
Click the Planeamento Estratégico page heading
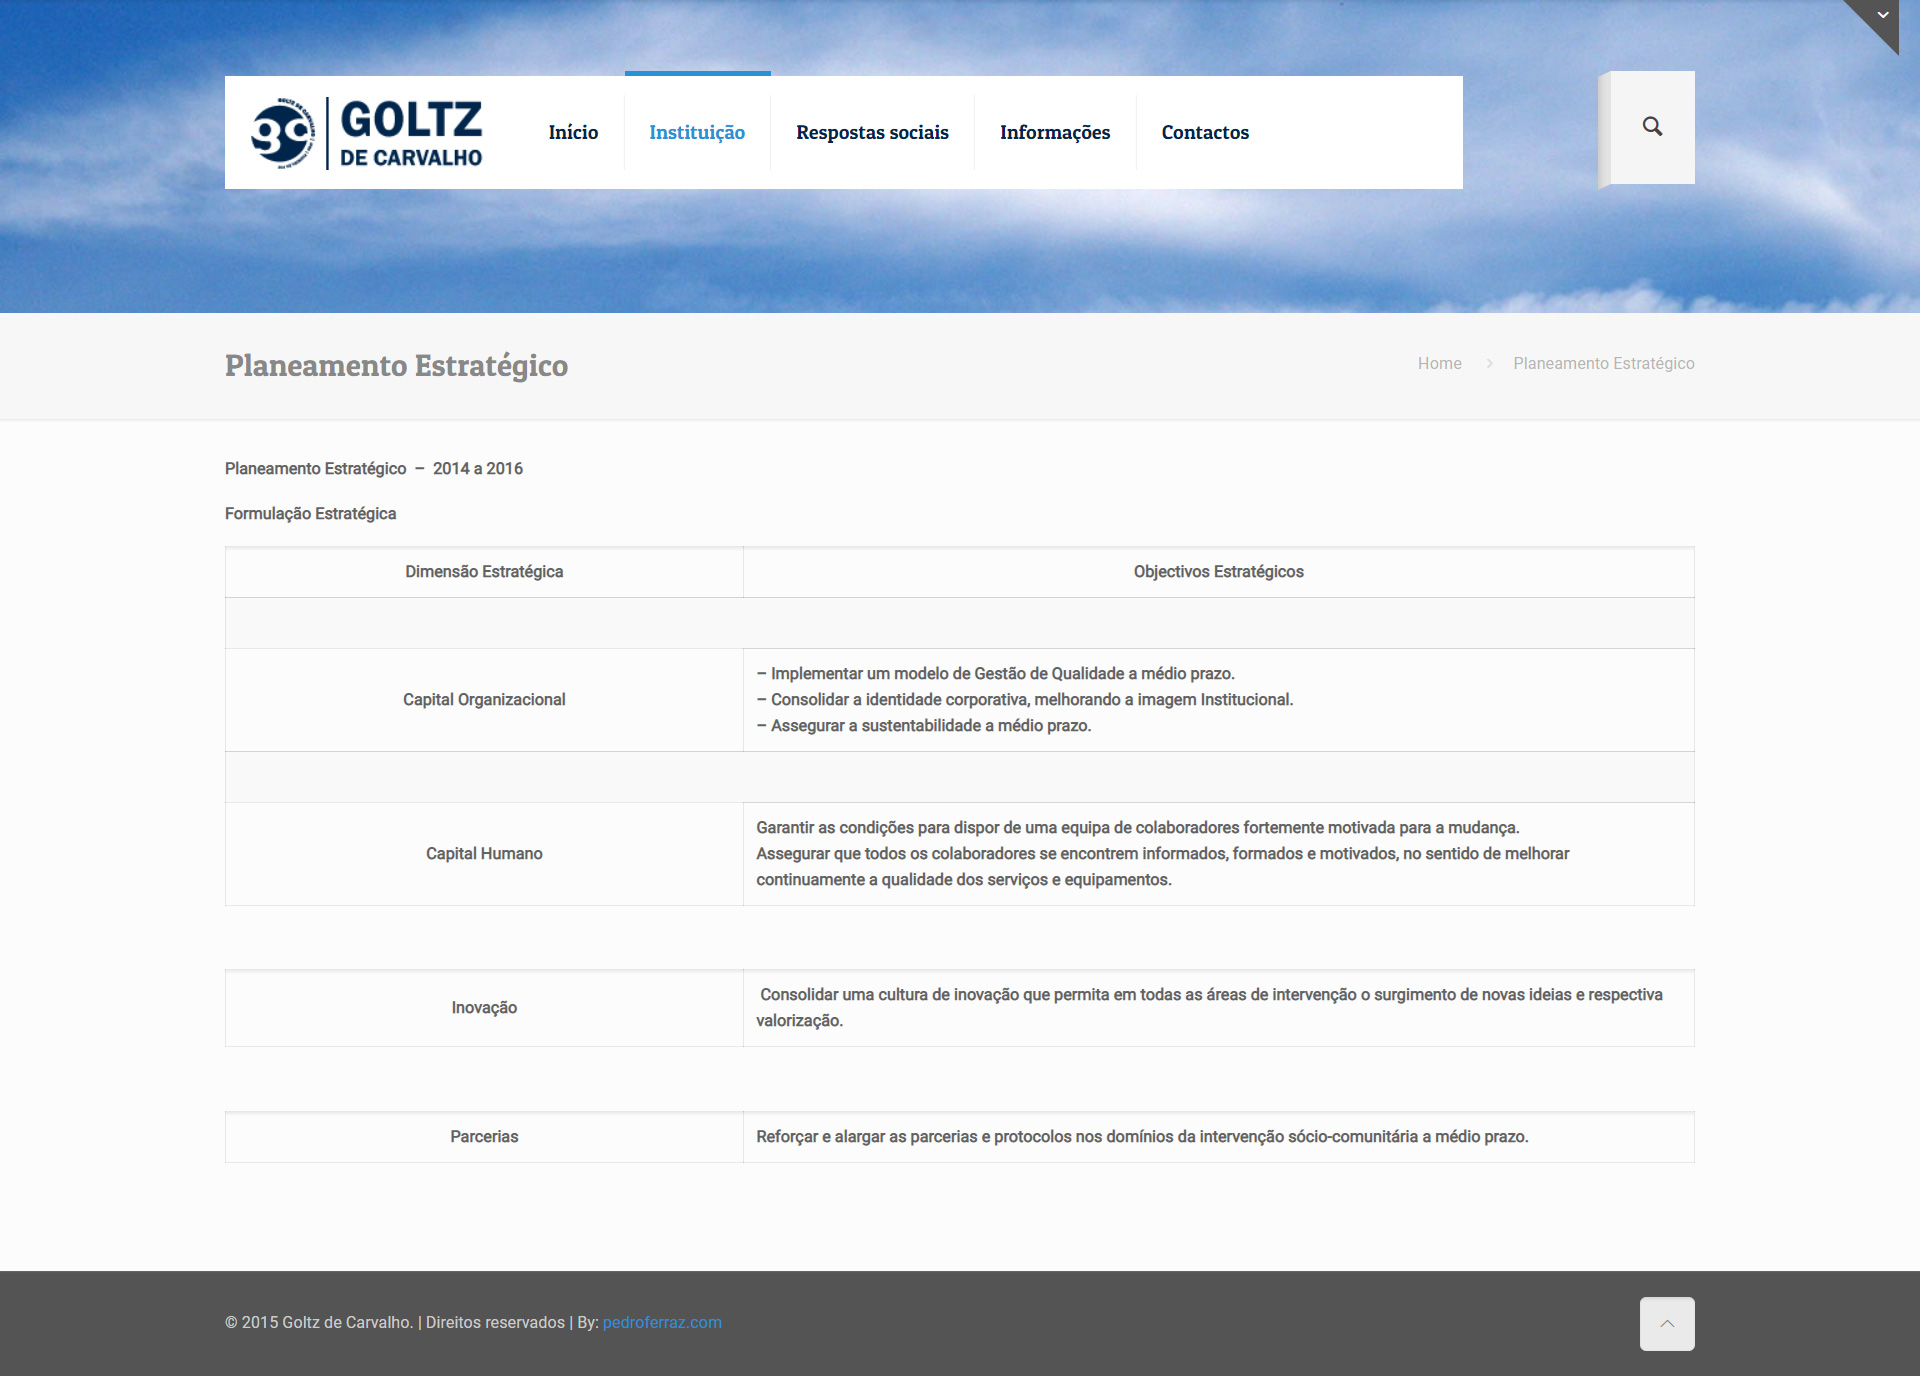[x=396, y=366]
